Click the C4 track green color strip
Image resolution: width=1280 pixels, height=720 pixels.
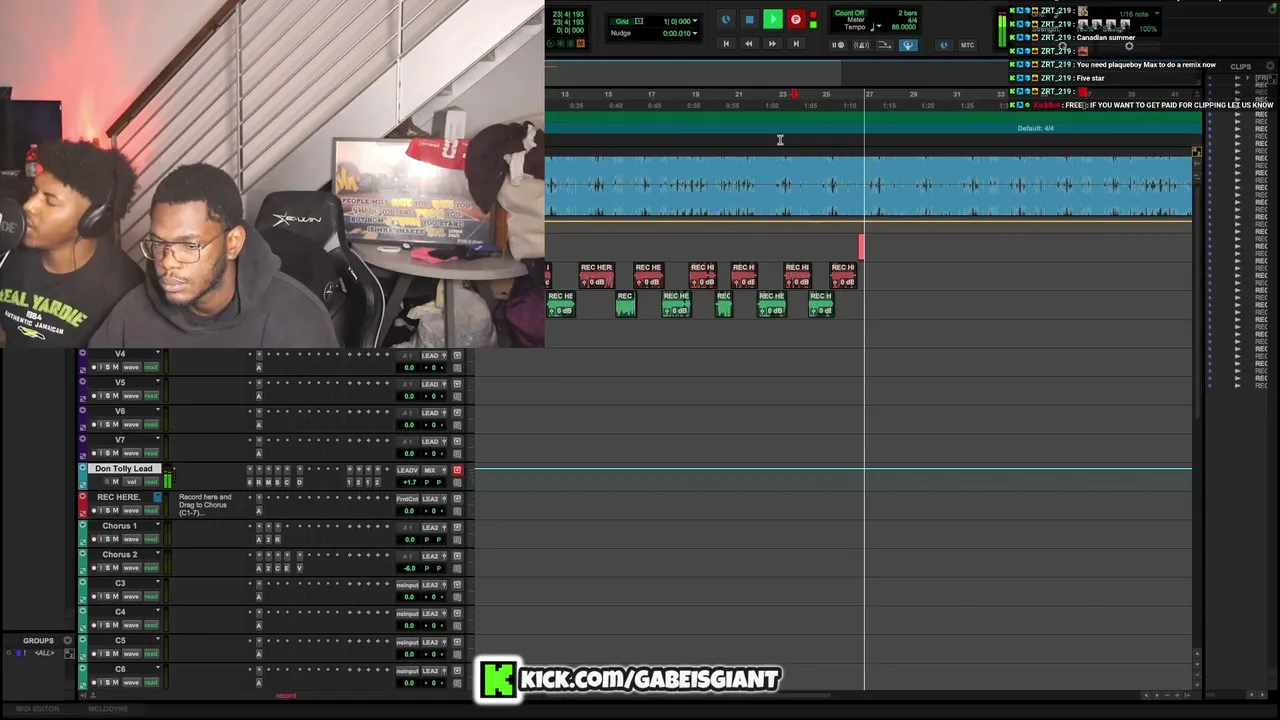click(x=83, y=618)
